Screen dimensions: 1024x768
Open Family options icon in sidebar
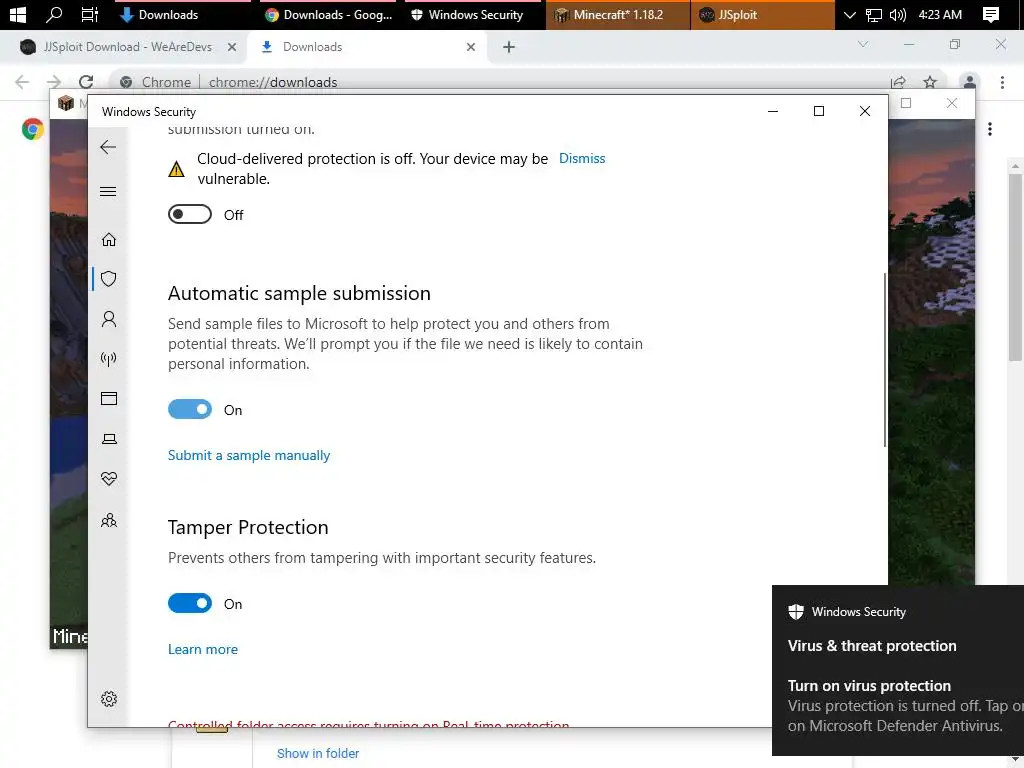(x=109, y=520)
